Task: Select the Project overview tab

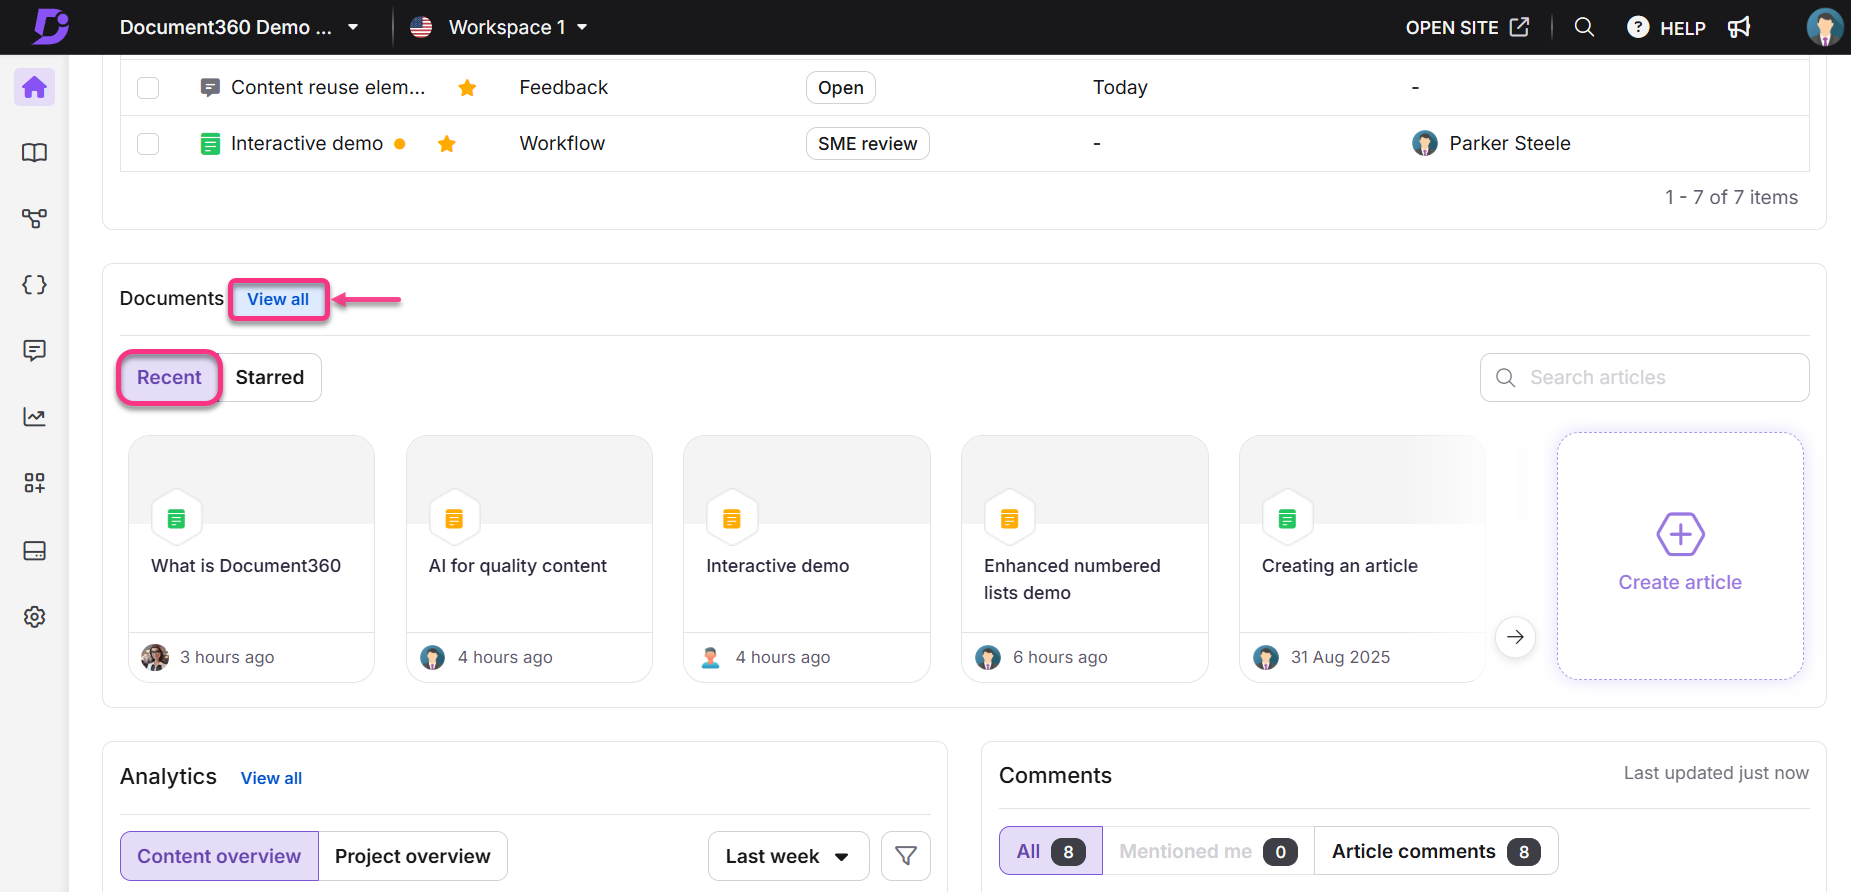Action: tap(413, 856)
